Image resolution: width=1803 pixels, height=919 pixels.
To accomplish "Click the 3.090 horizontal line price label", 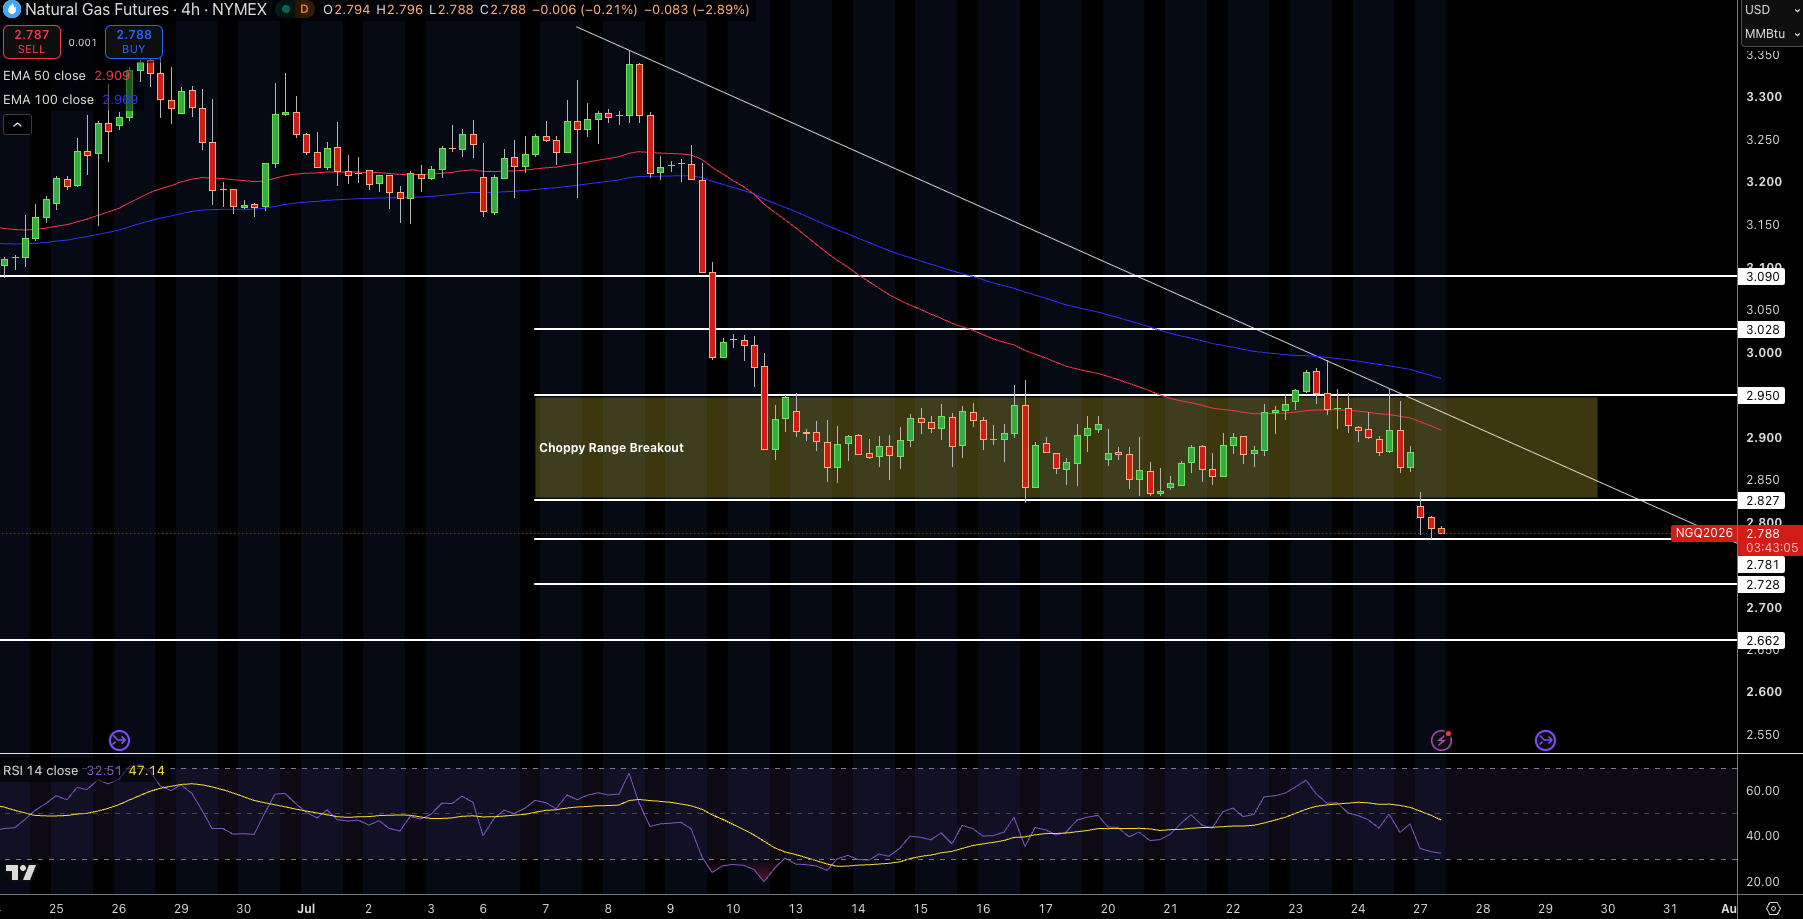I will pyautogui.click(x=1762, y=277).
